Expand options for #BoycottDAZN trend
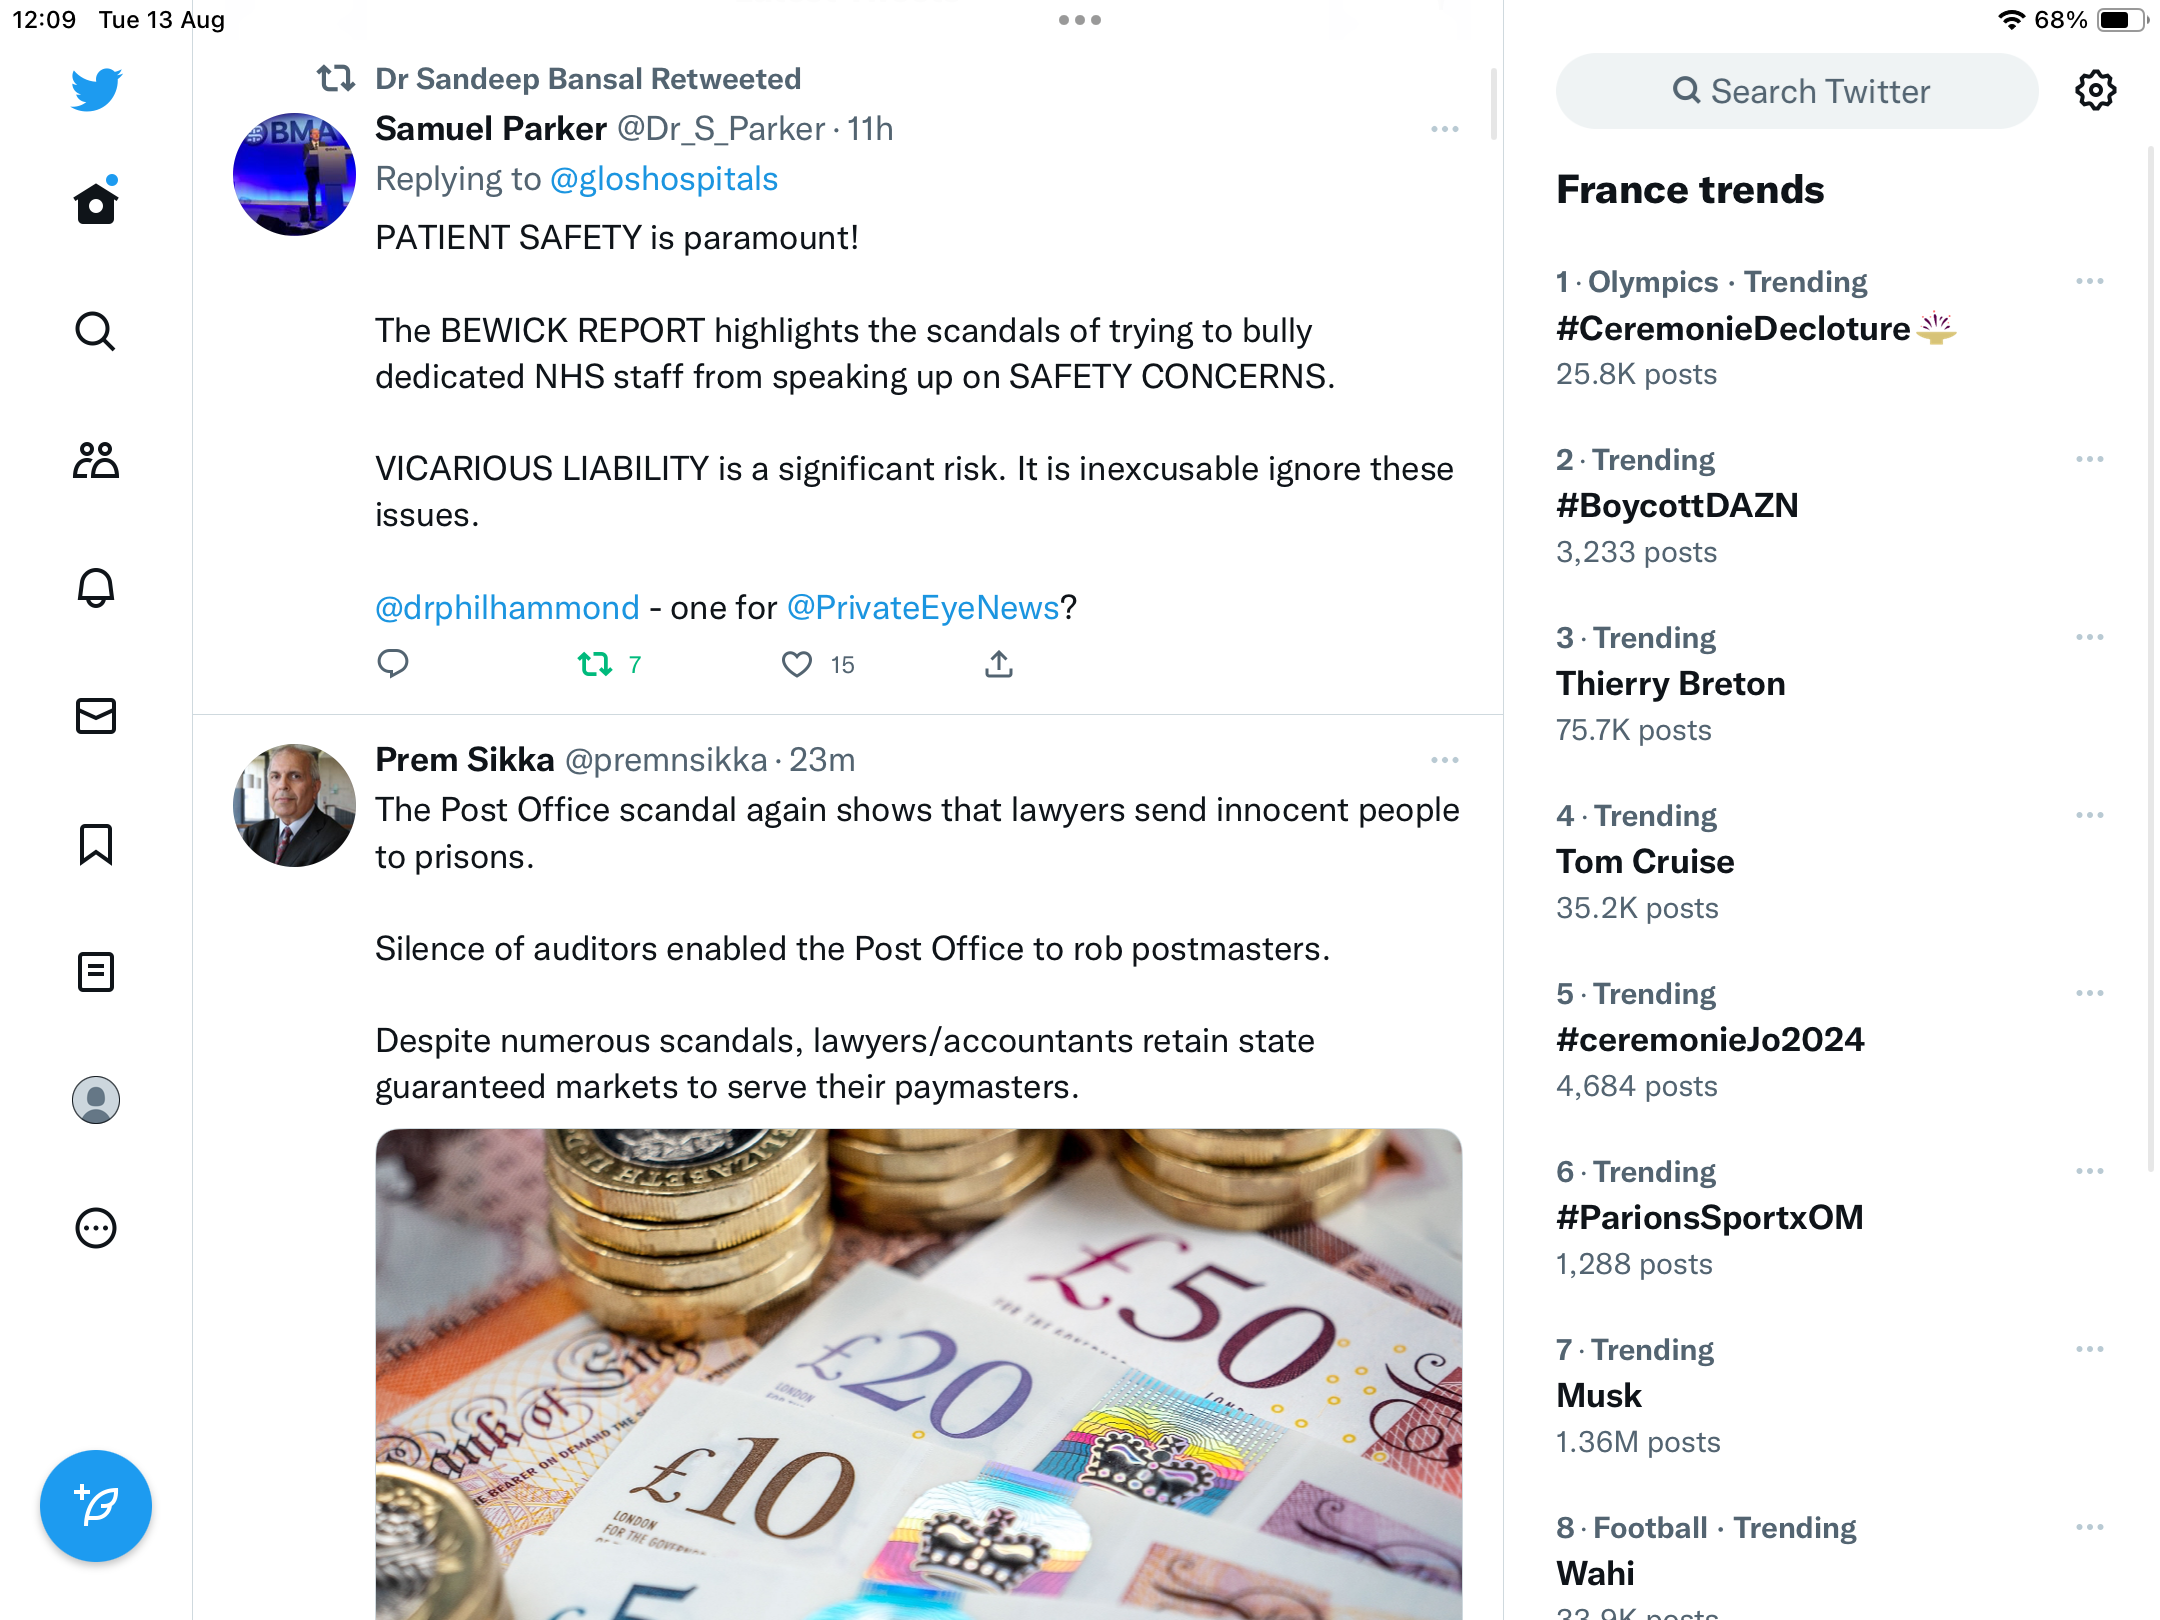 (2090, 459)
